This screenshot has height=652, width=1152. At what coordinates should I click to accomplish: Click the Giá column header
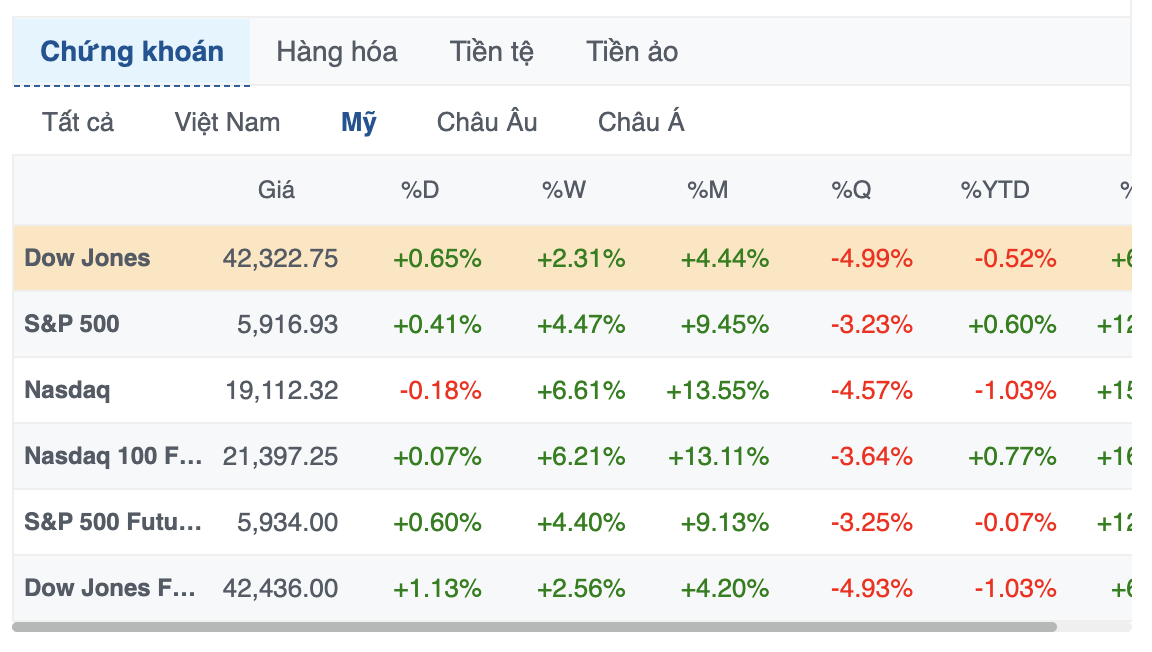276,190
